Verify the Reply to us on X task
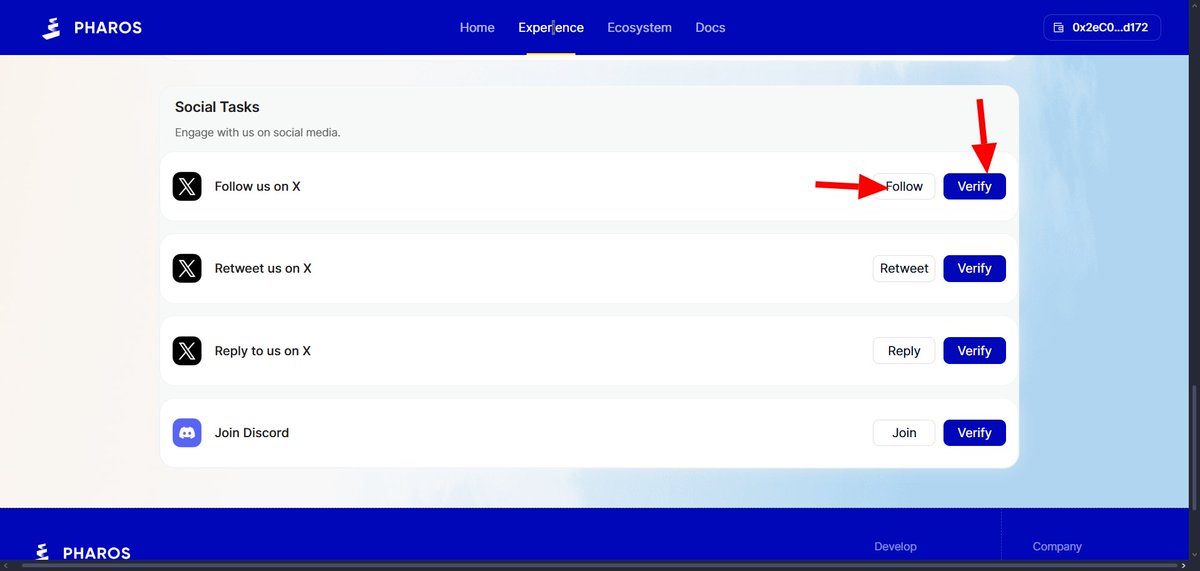The width and height of the screenshot is (1200, 571). 974,351
